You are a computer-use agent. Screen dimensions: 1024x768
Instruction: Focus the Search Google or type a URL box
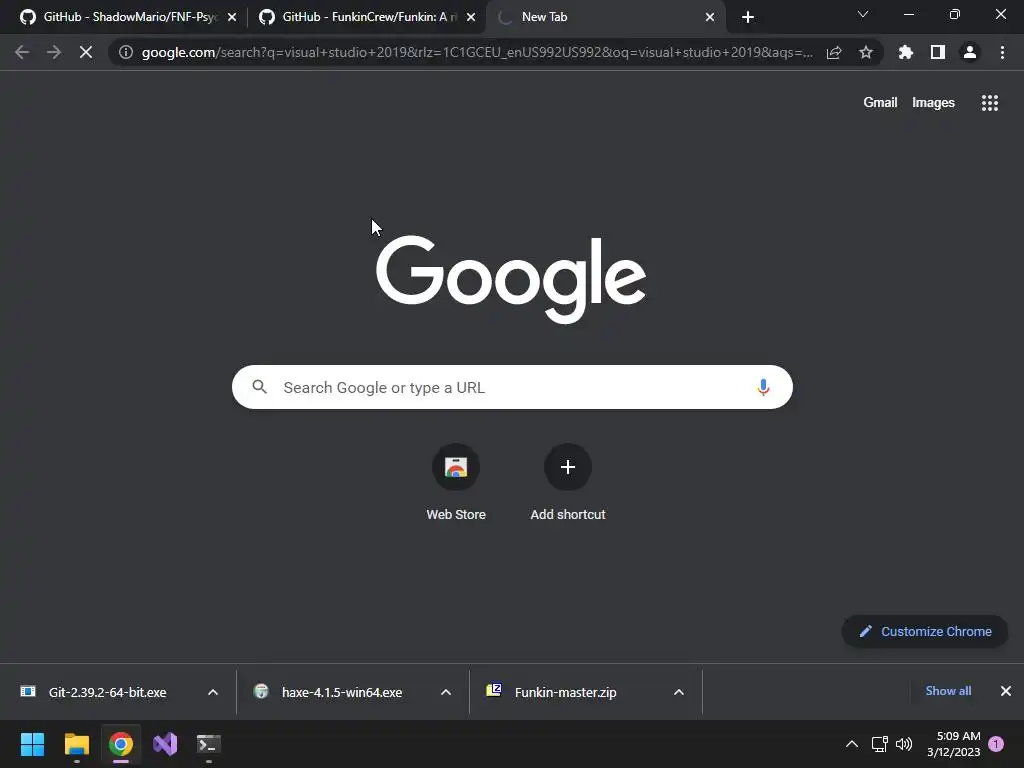512,387
